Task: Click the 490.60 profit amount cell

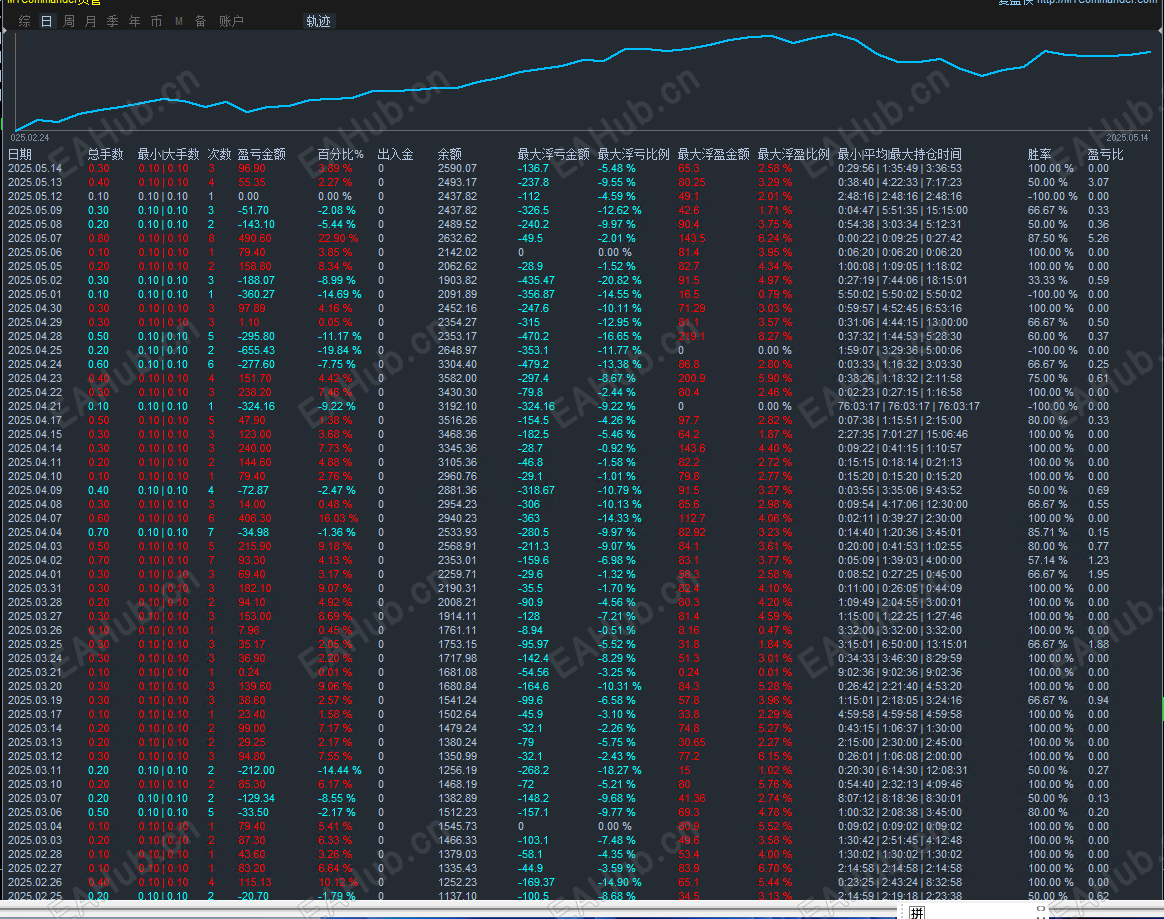Action: [255, 238]
